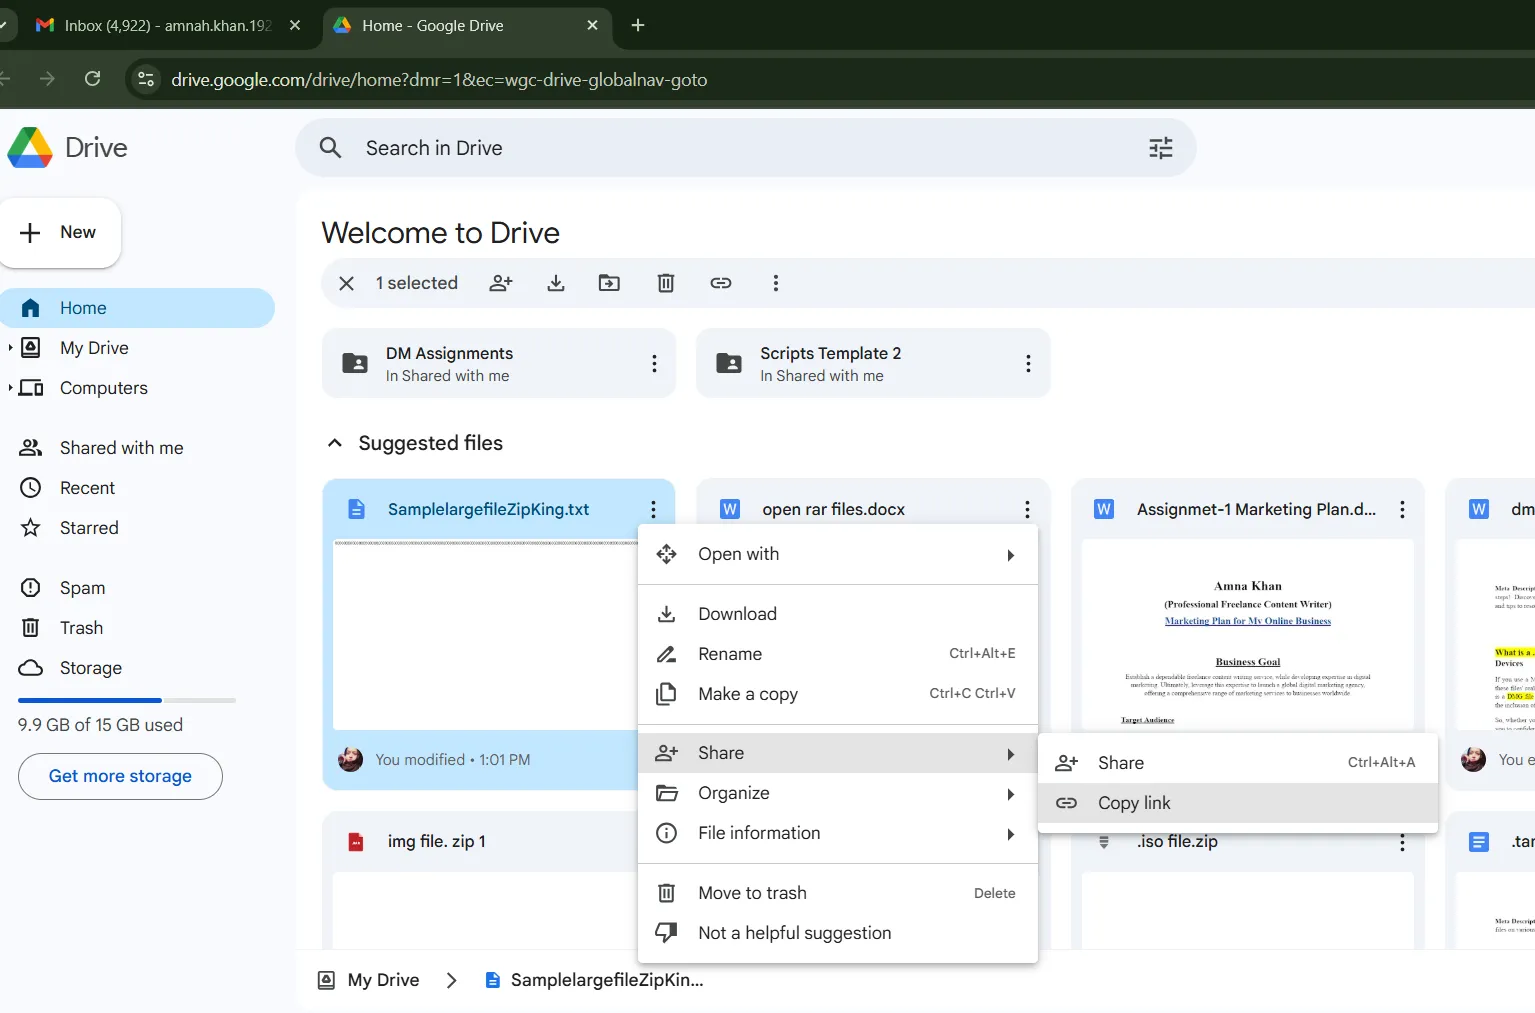Viewport: 1535px width, 1013px height.
Task: Clear the selection with X icon
Action: [x=346, y=283]
